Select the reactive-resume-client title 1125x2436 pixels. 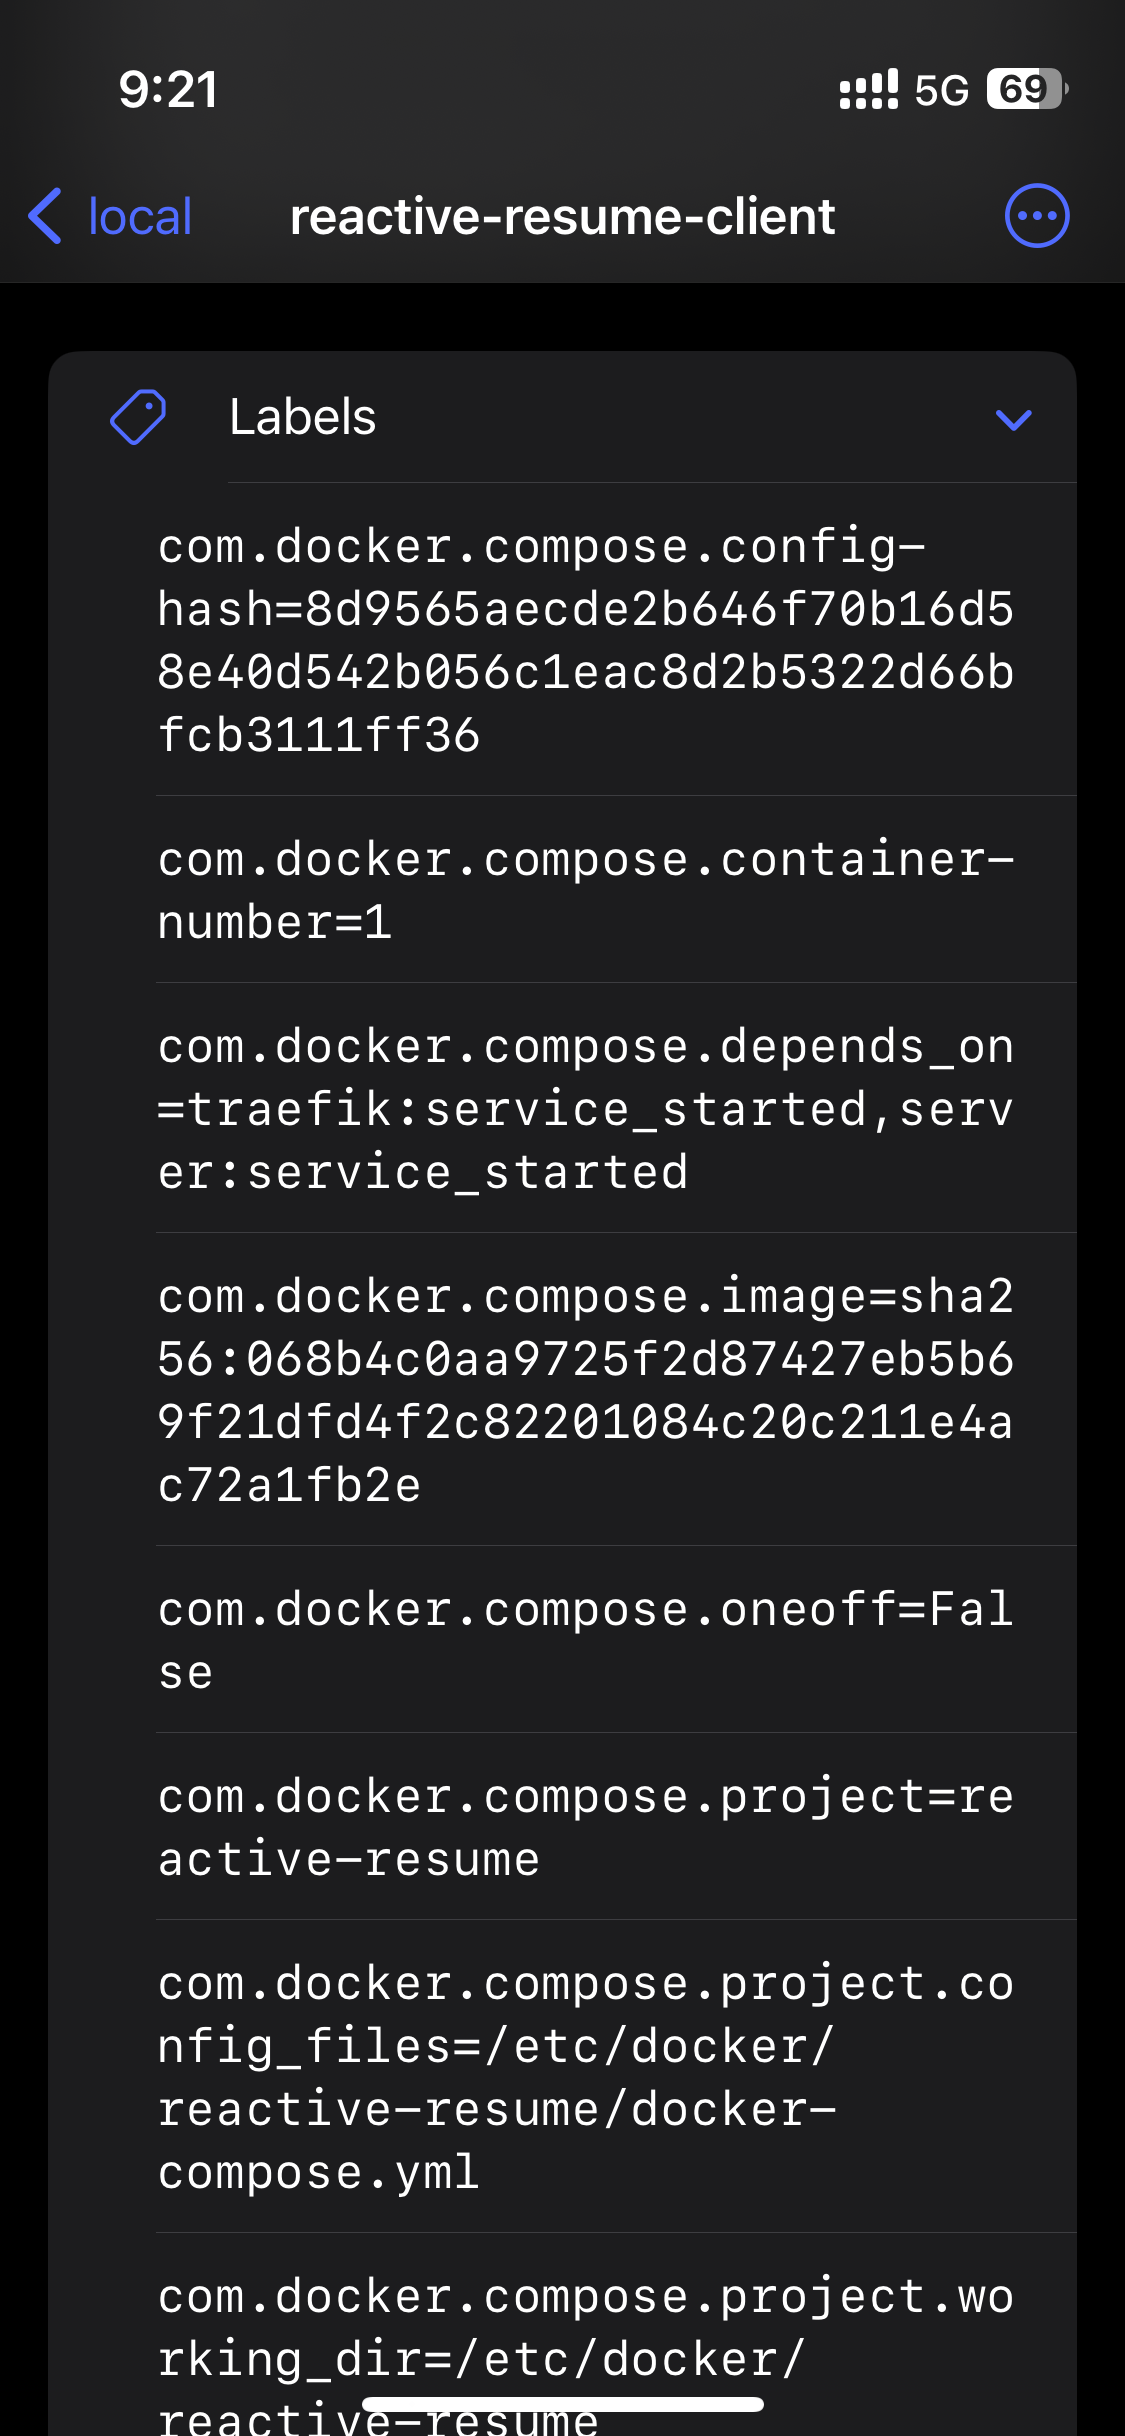pyautogui.click(x=561, y=217)
